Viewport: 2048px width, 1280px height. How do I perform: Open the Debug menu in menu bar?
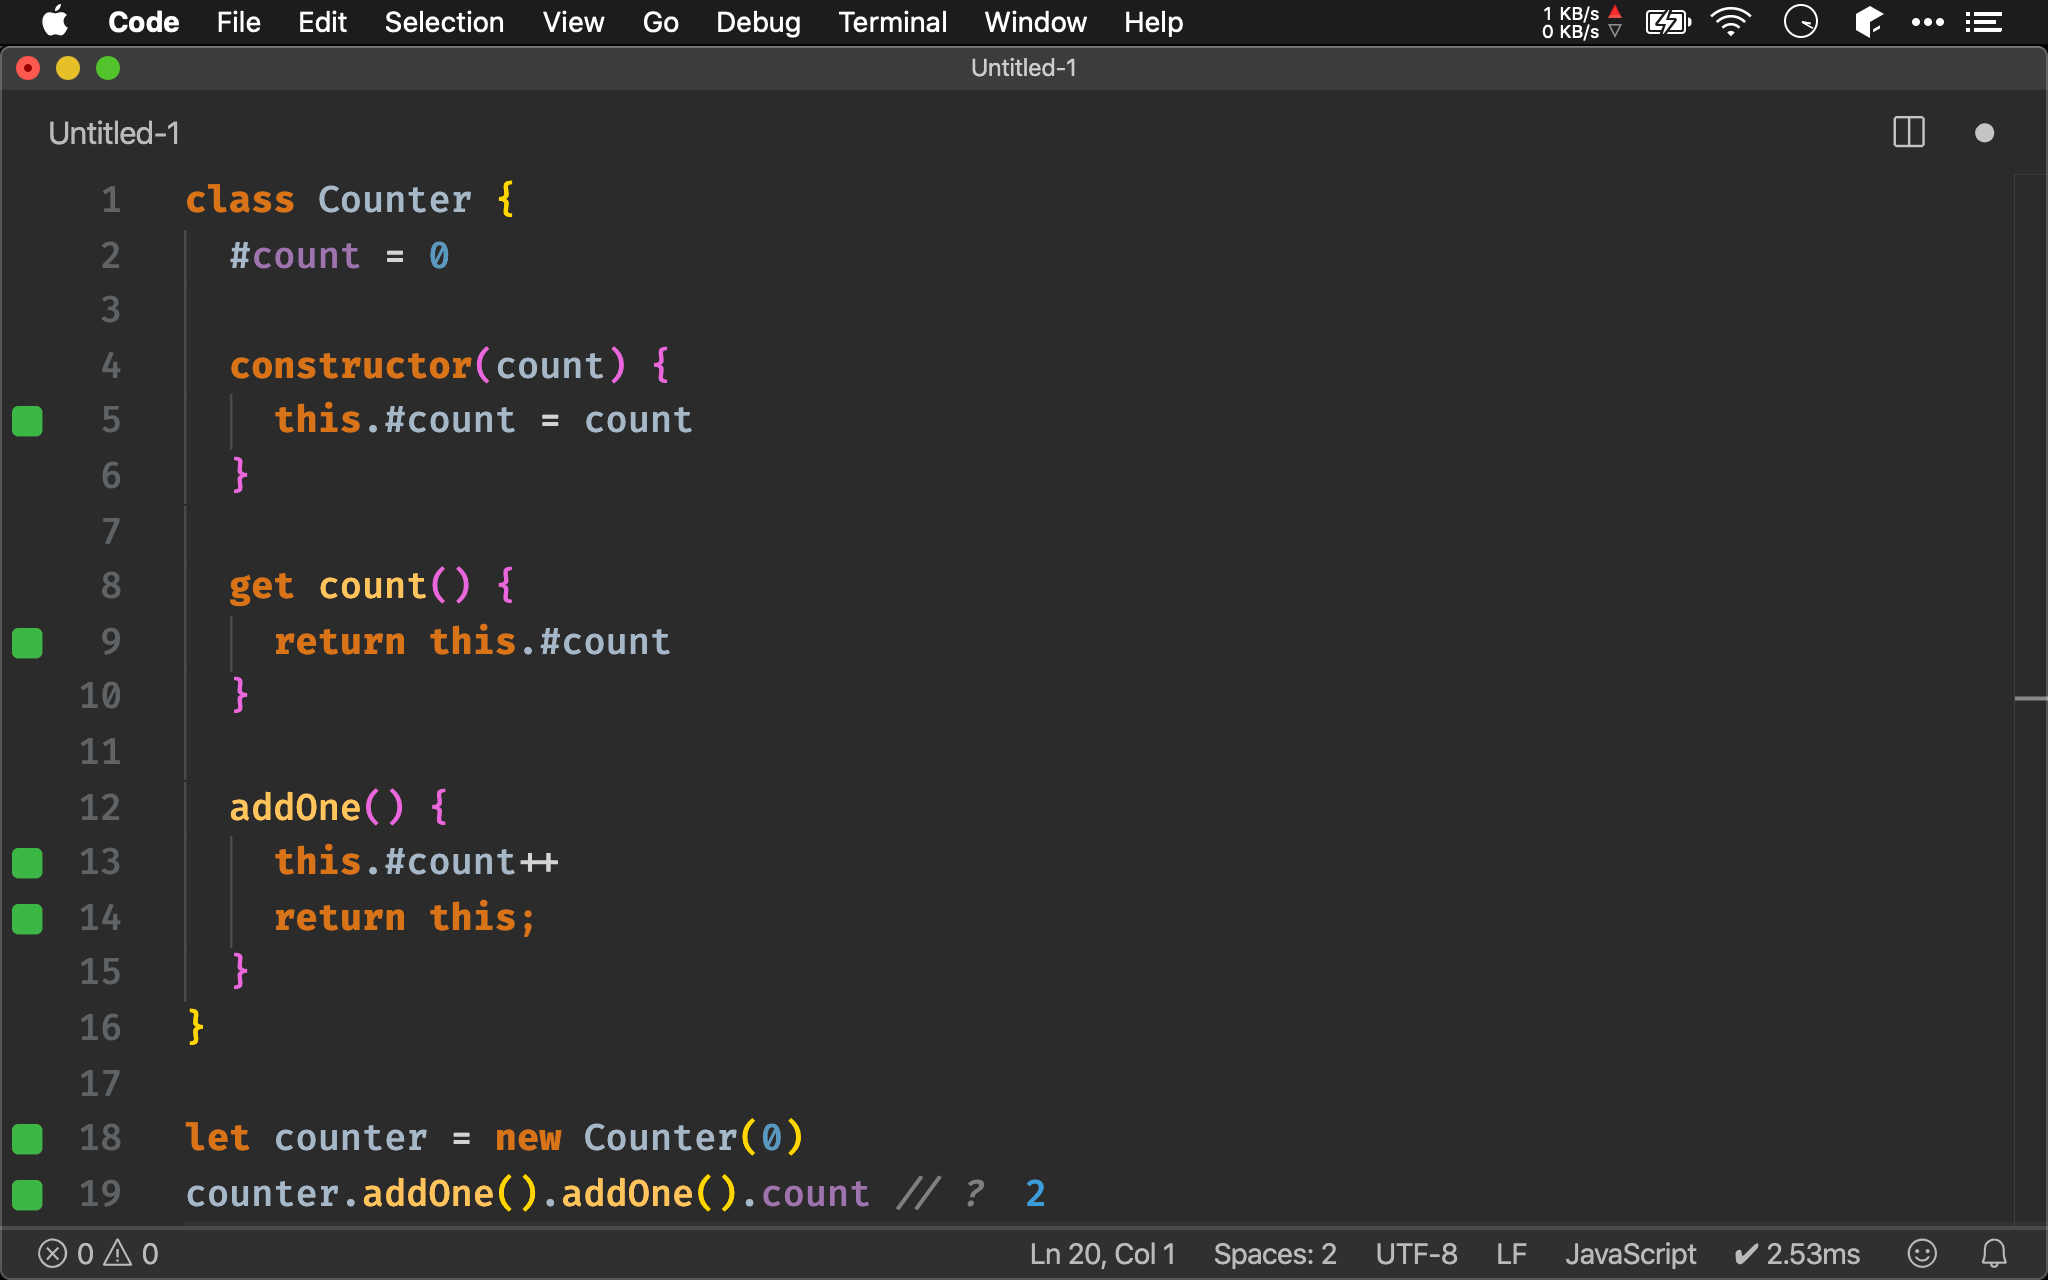756,22
